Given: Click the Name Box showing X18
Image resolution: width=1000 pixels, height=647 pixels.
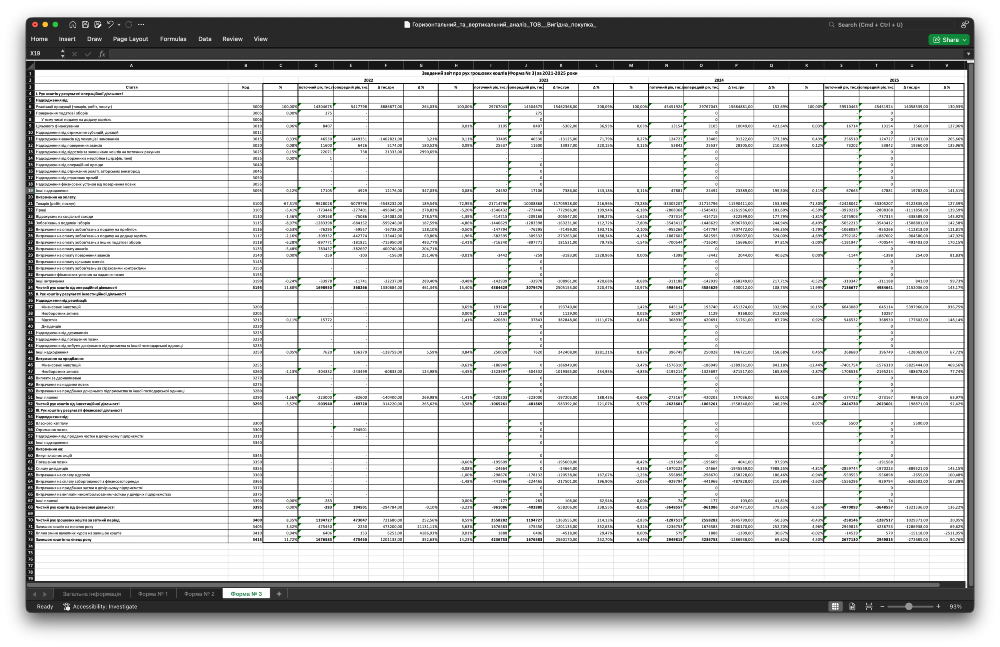Looking at the screenshot, I should [x=43, y=54].
